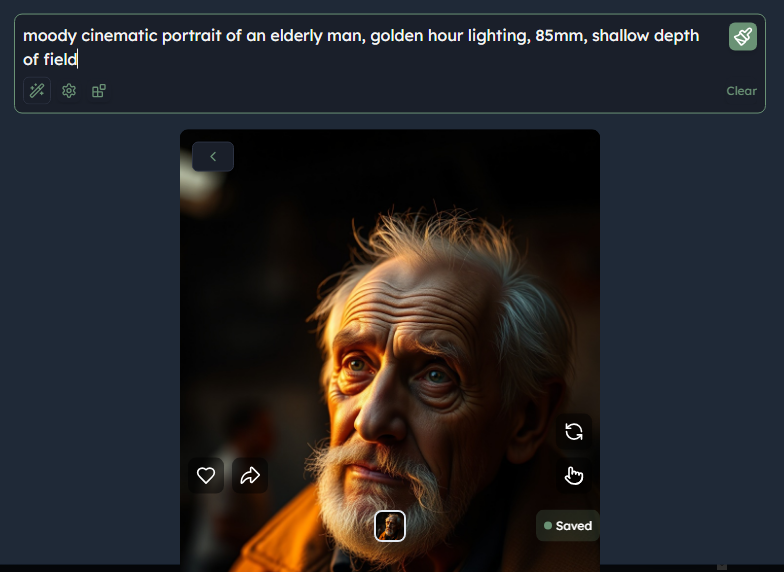Clear the prompt text

[742, 91]
